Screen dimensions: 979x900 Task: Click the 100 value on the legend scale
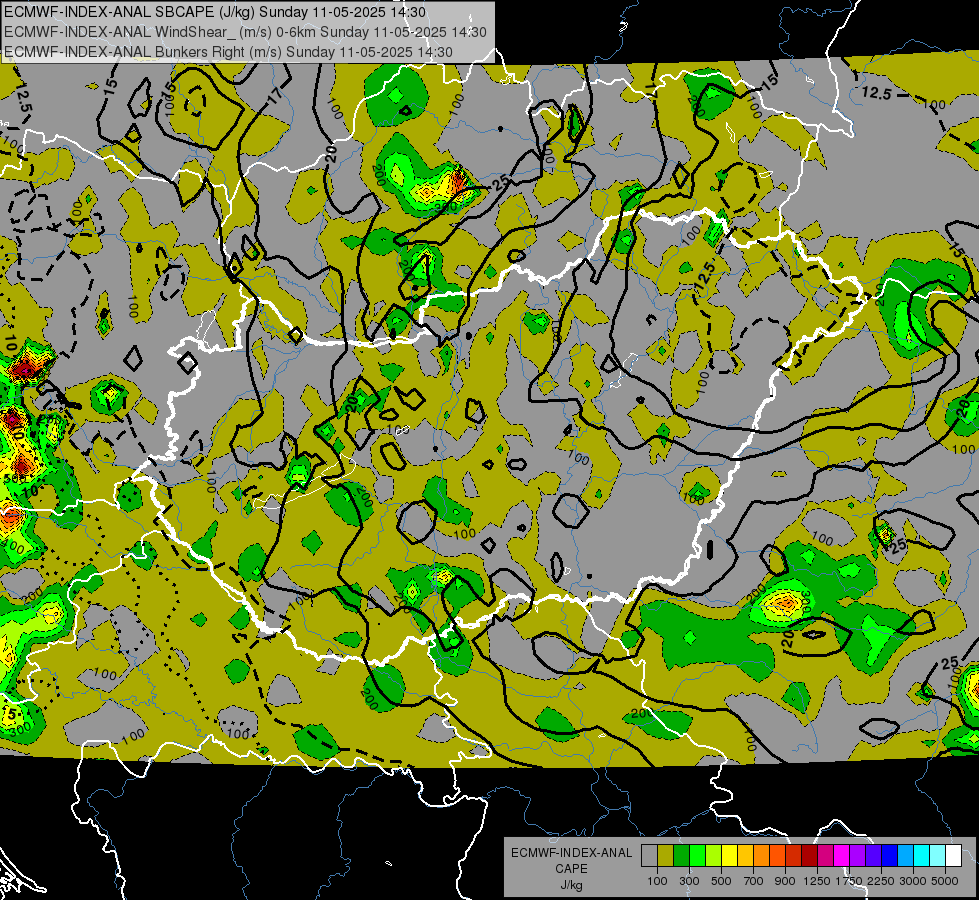coord(657,881)
